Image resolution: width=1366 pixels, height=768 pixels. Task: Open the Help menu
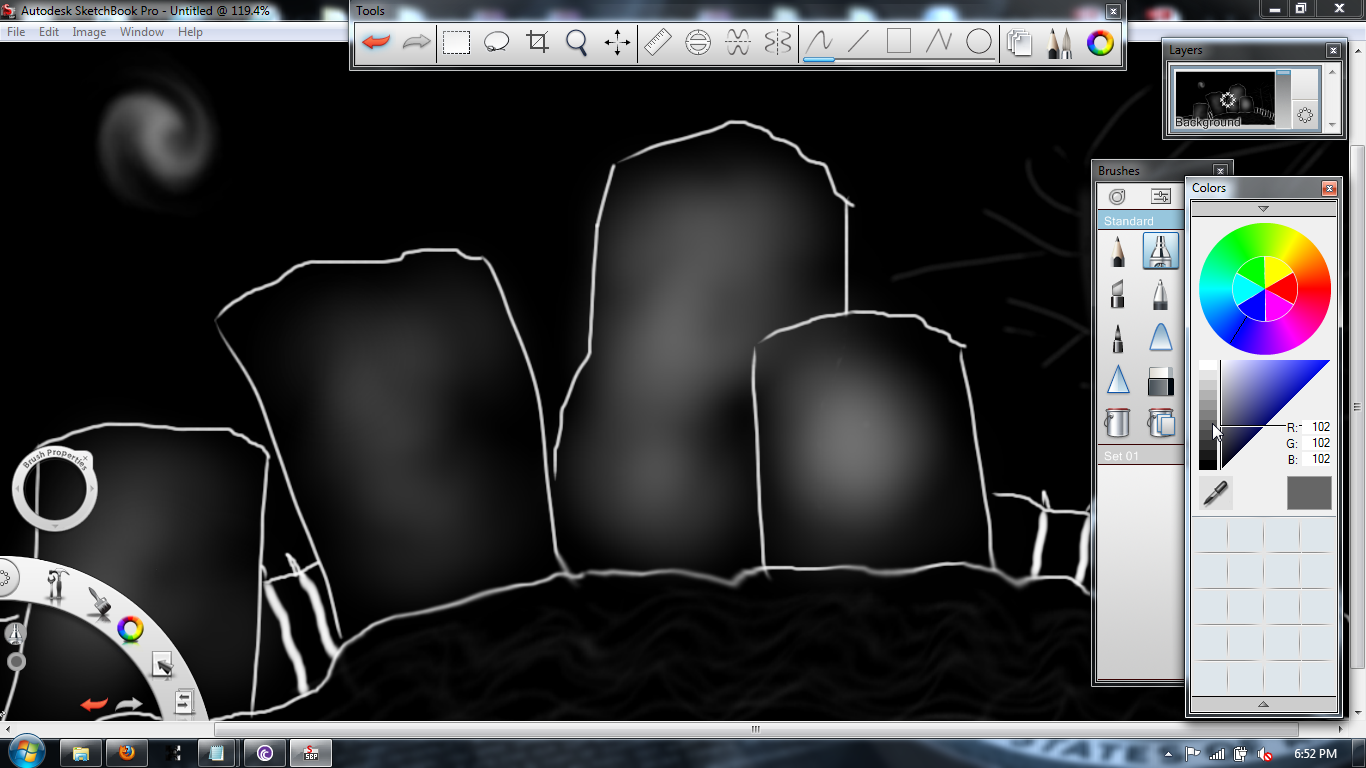click(x=190, y=32)
